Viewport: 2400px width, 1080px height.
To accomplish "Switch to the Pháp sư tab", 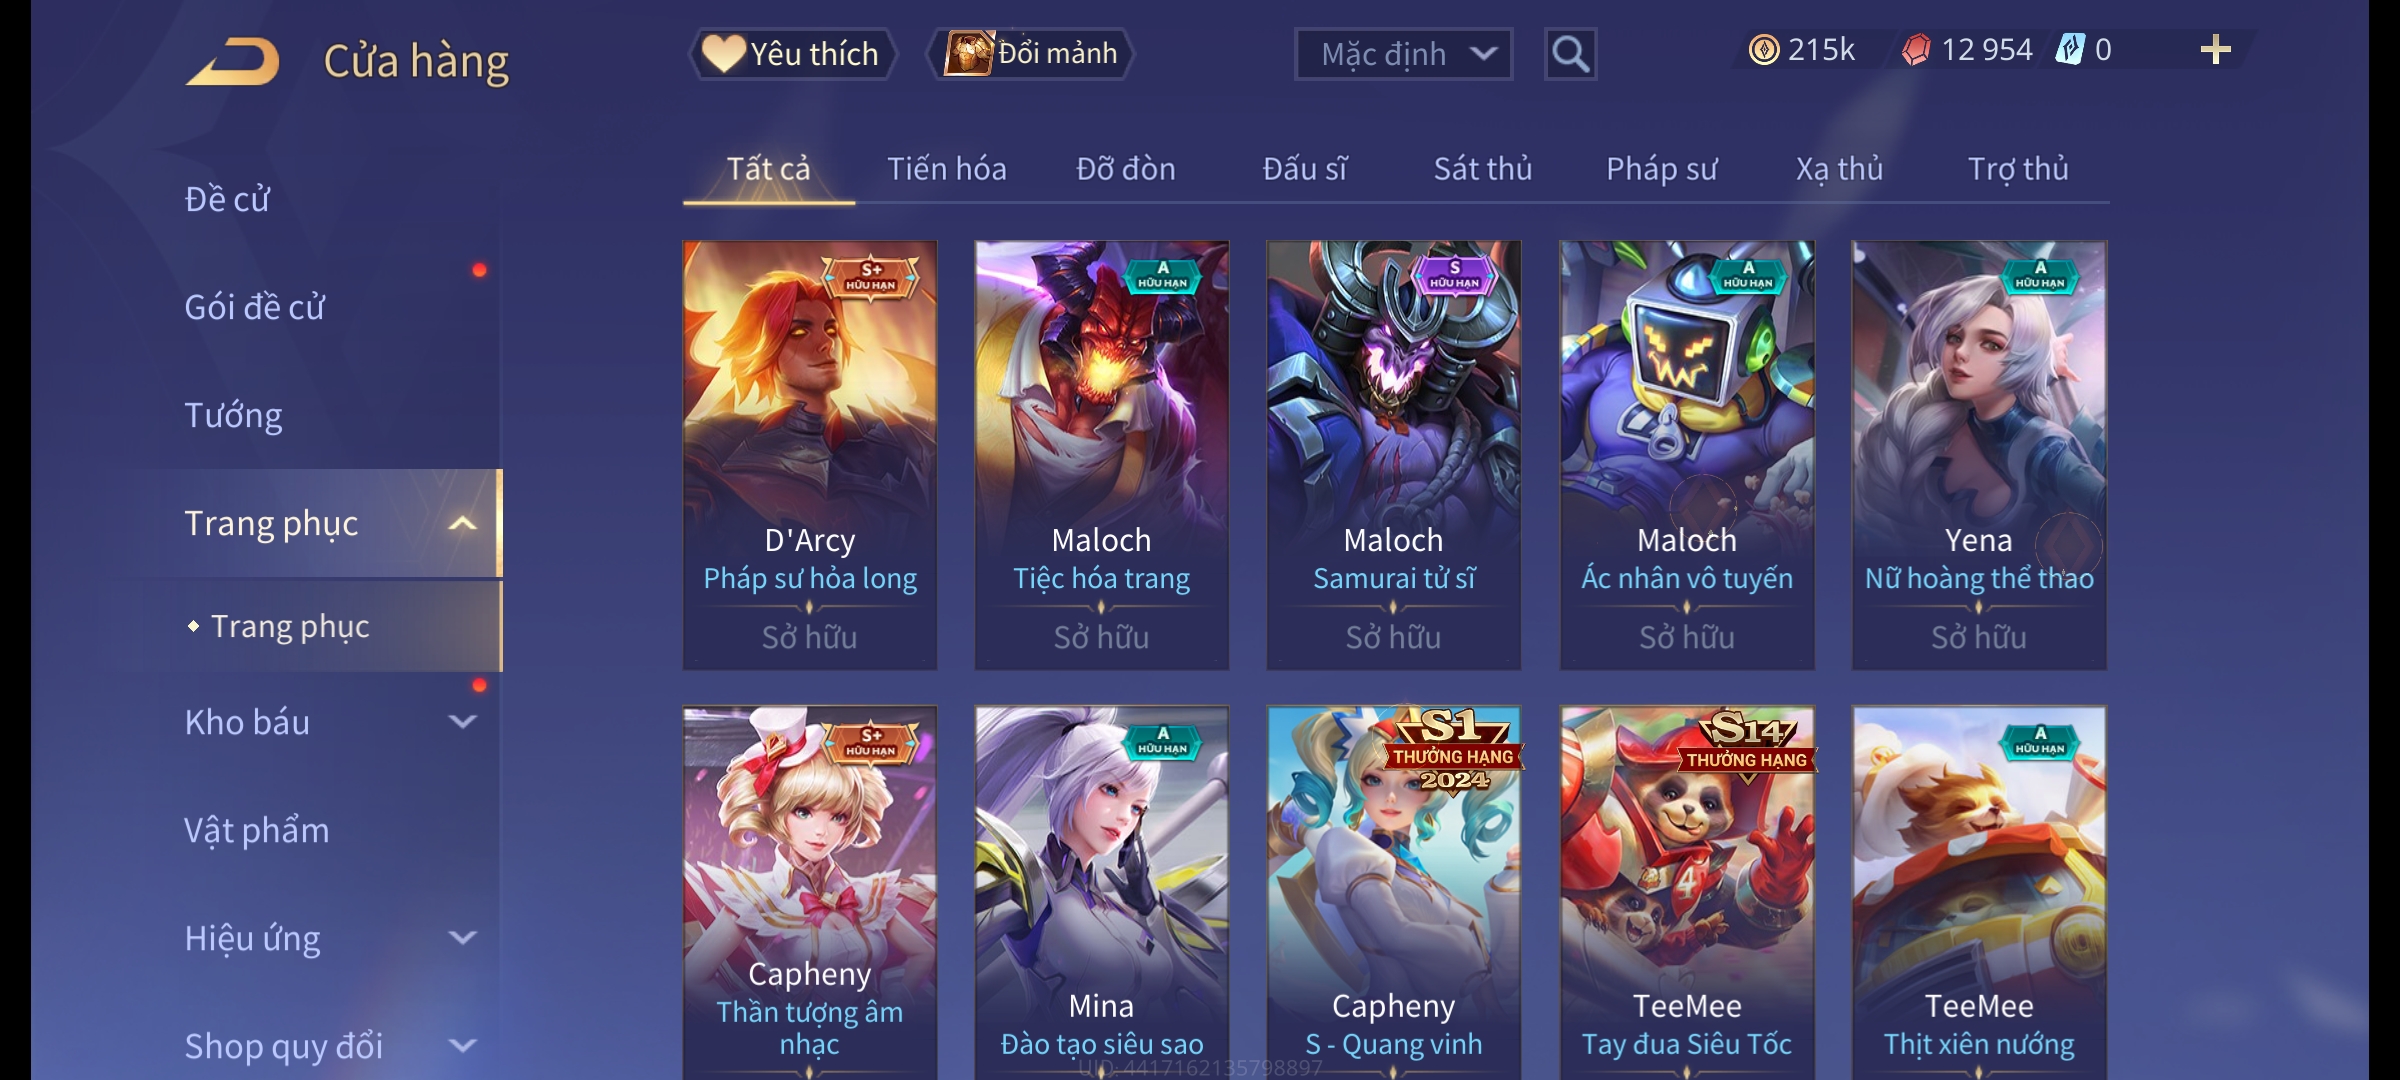I will pyautogui.click(x=1661, y=169).
